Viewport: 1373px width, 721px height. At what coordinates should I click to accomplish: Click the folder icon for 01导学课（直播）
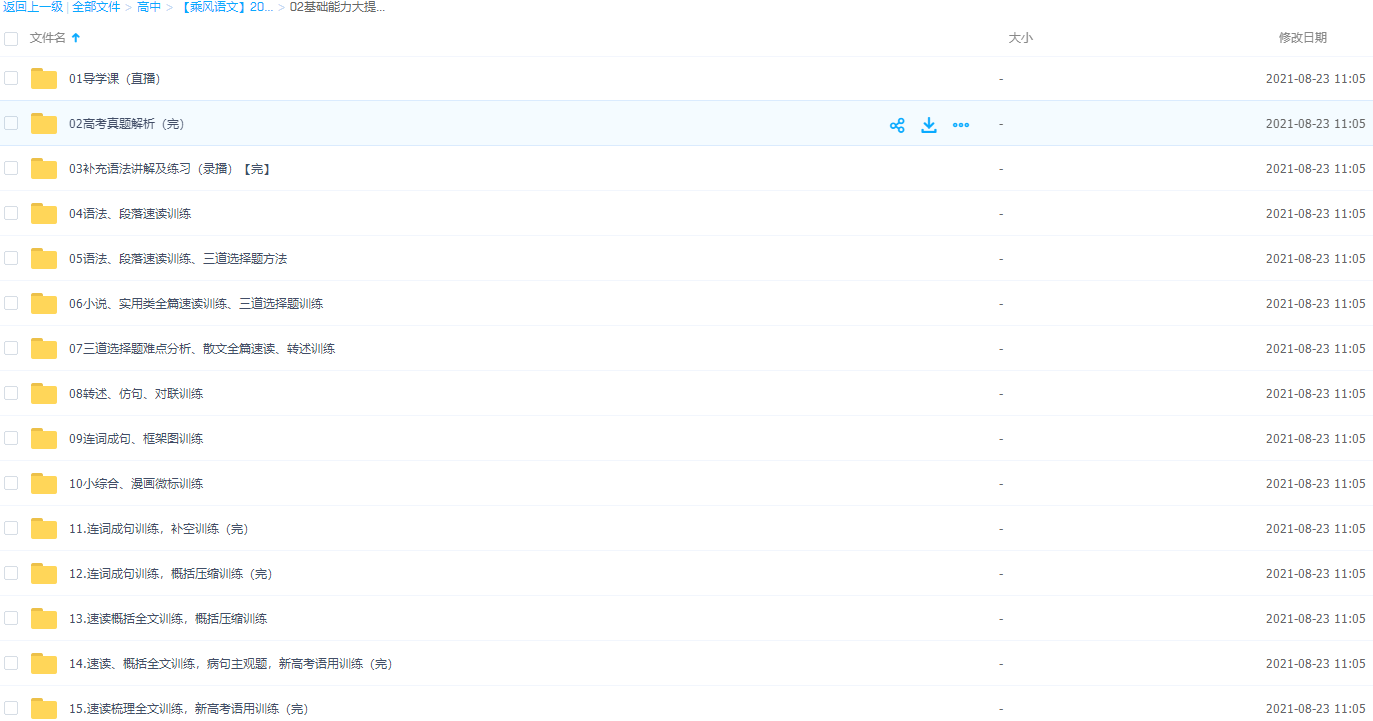click(44, 79)
